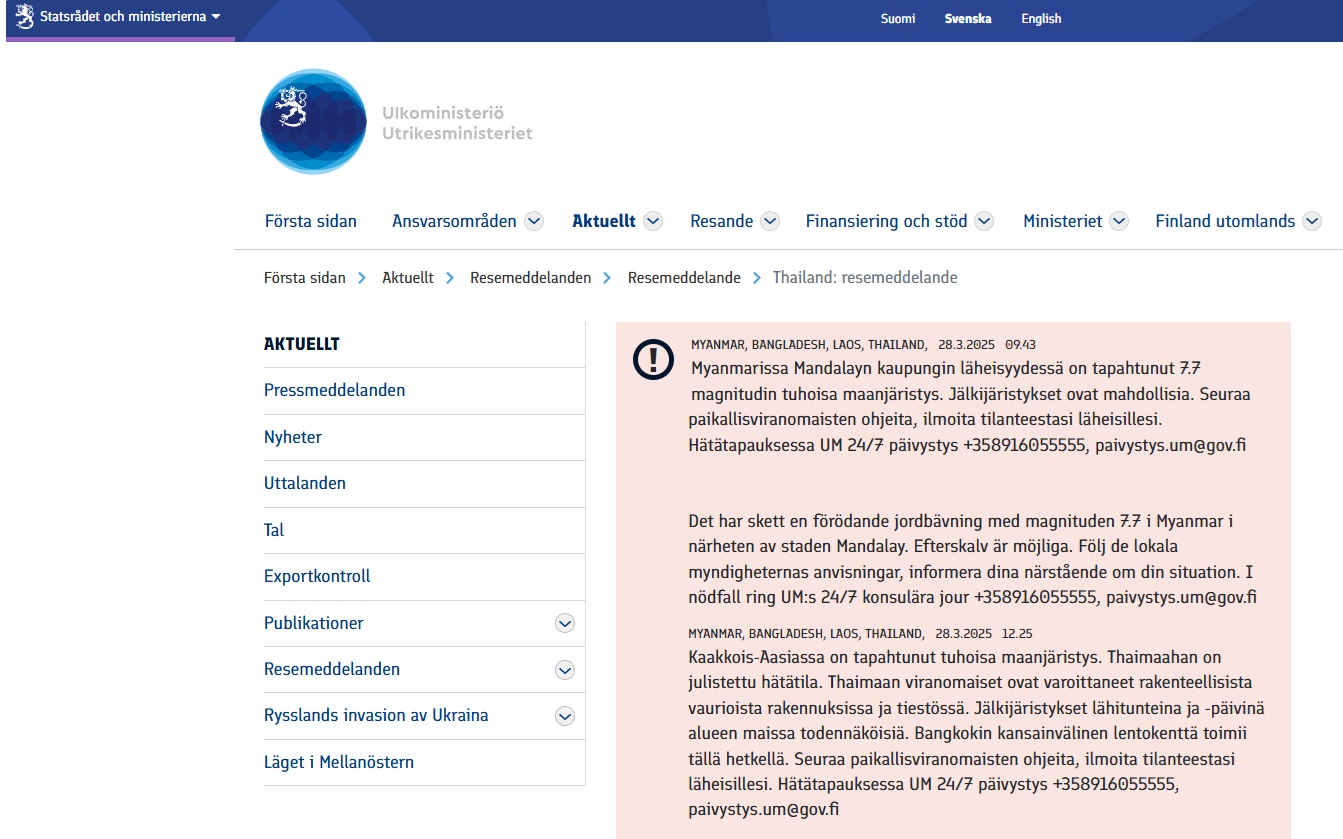Expand the Ministeriet menu chevron
This screenshot has height=839, width=1343.
click(x=1119, y=221)
